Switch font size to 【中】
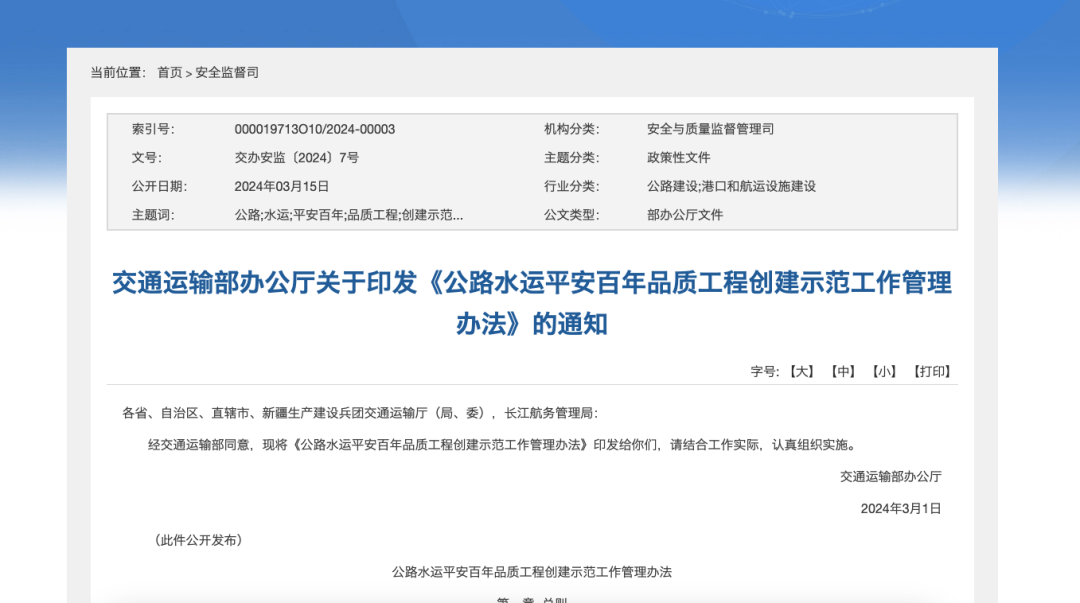1080x603 pixels. 843,372
